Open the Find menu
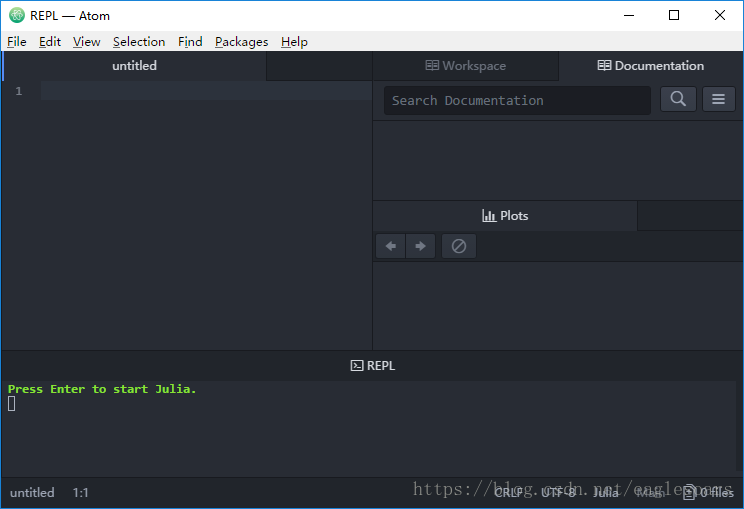The height and width of the screenshot is (509, 744). (190, 42)
